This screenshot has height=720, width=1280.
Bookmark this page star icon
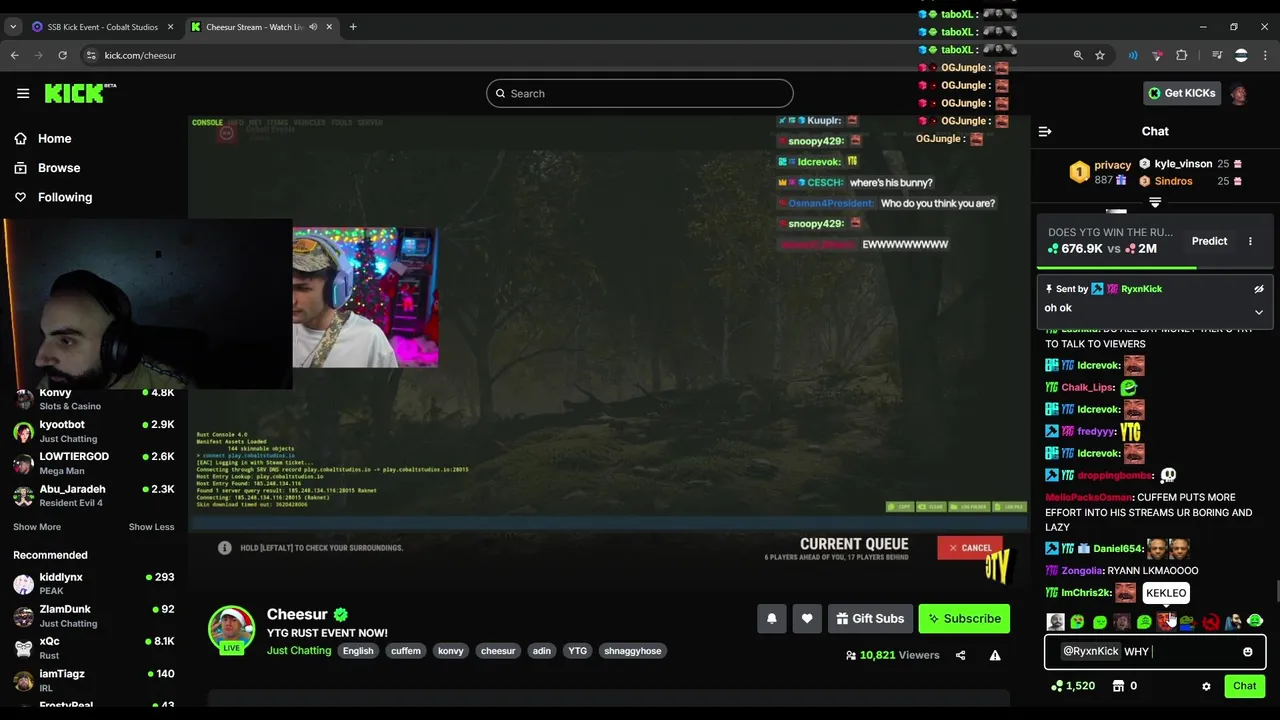(1100, 55)
